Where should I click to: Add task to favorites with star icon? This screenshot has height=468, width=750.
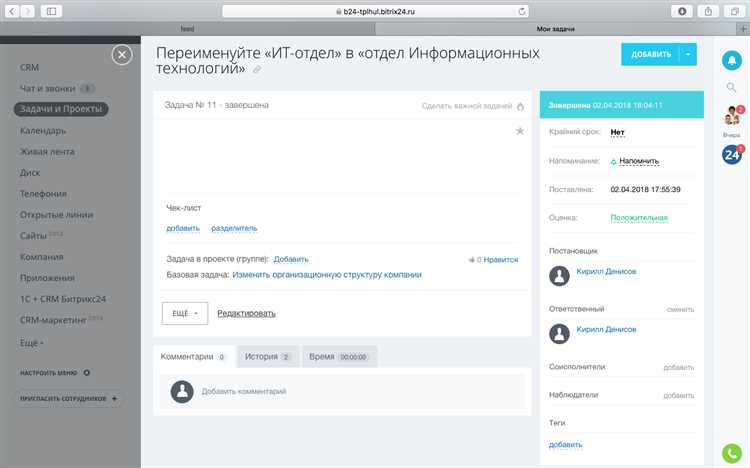click(x=520, y=131)
